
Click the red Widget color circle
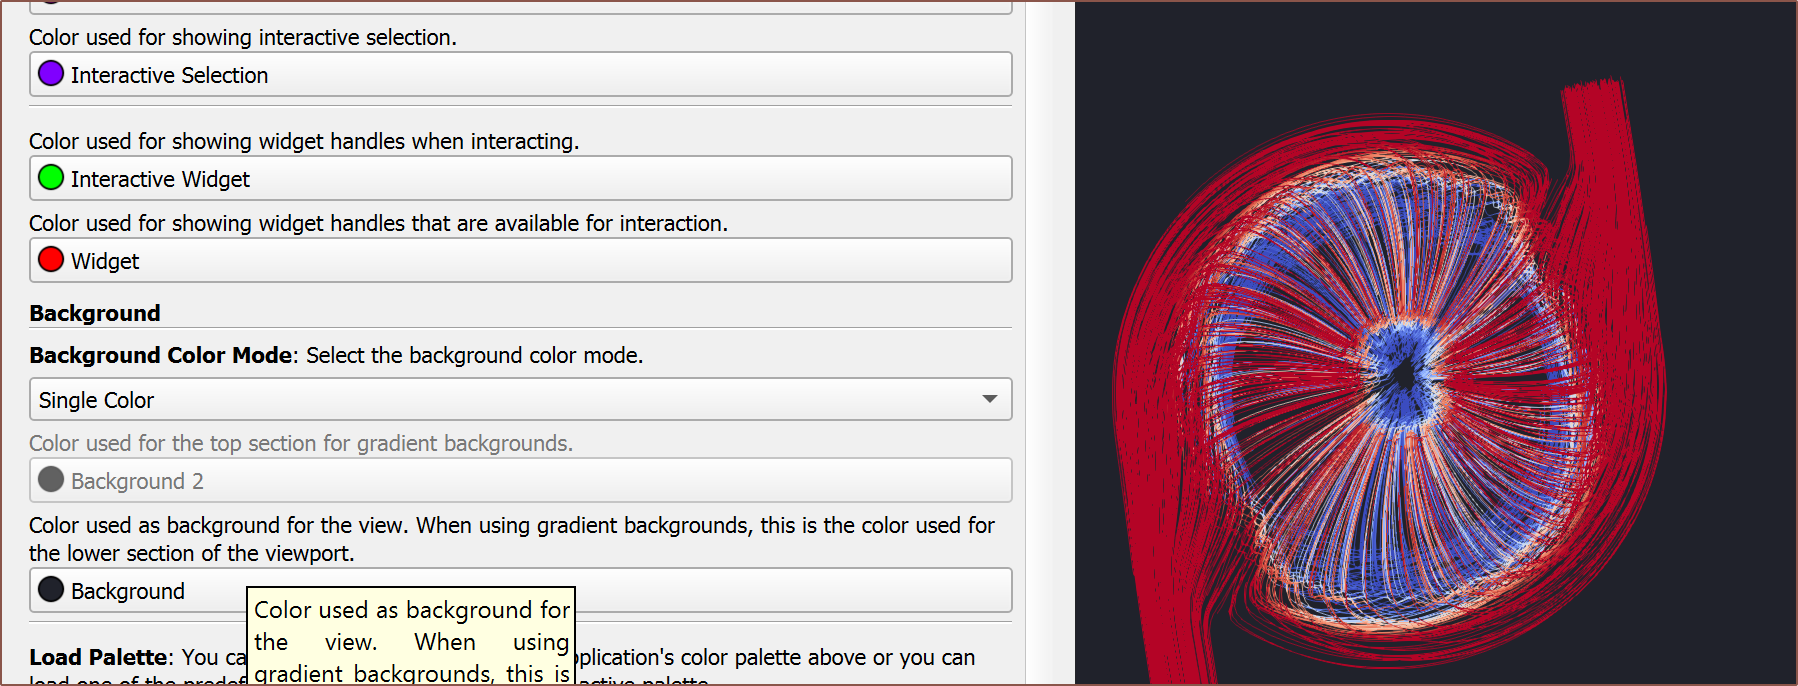coord(51,260)
